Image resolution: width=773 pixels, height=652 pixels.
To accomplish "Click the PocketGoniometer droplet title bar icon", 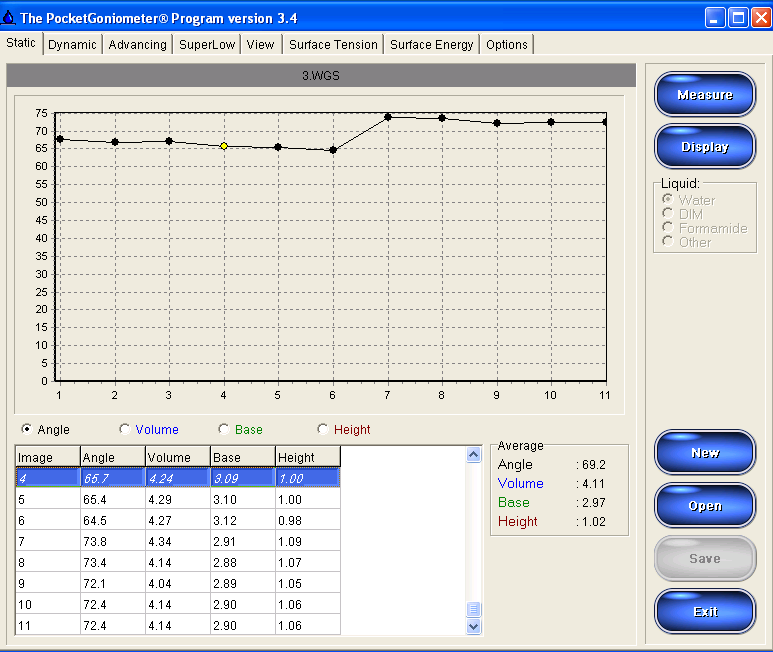I will [8, 18].
